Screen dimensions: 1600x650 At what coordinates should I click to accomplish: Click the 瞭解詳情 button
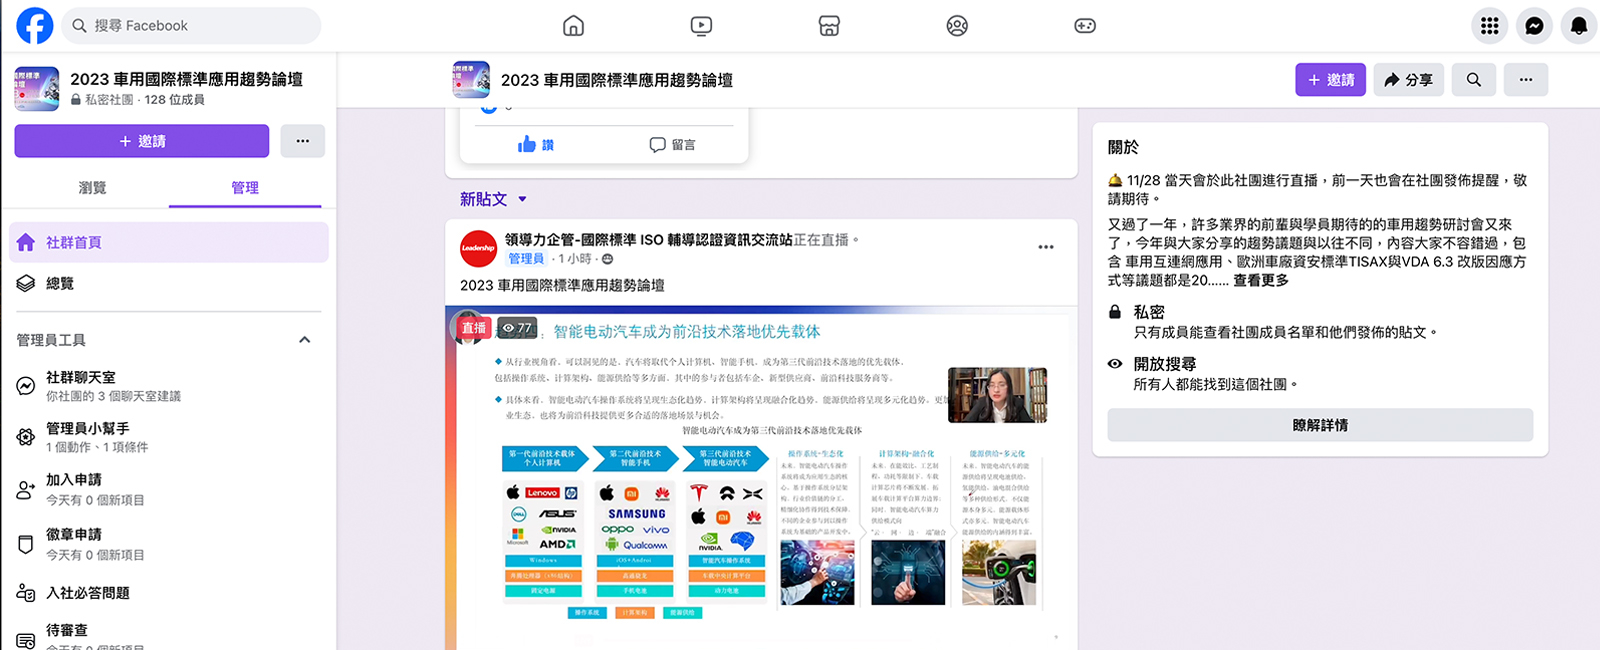tap(1319, 425)
